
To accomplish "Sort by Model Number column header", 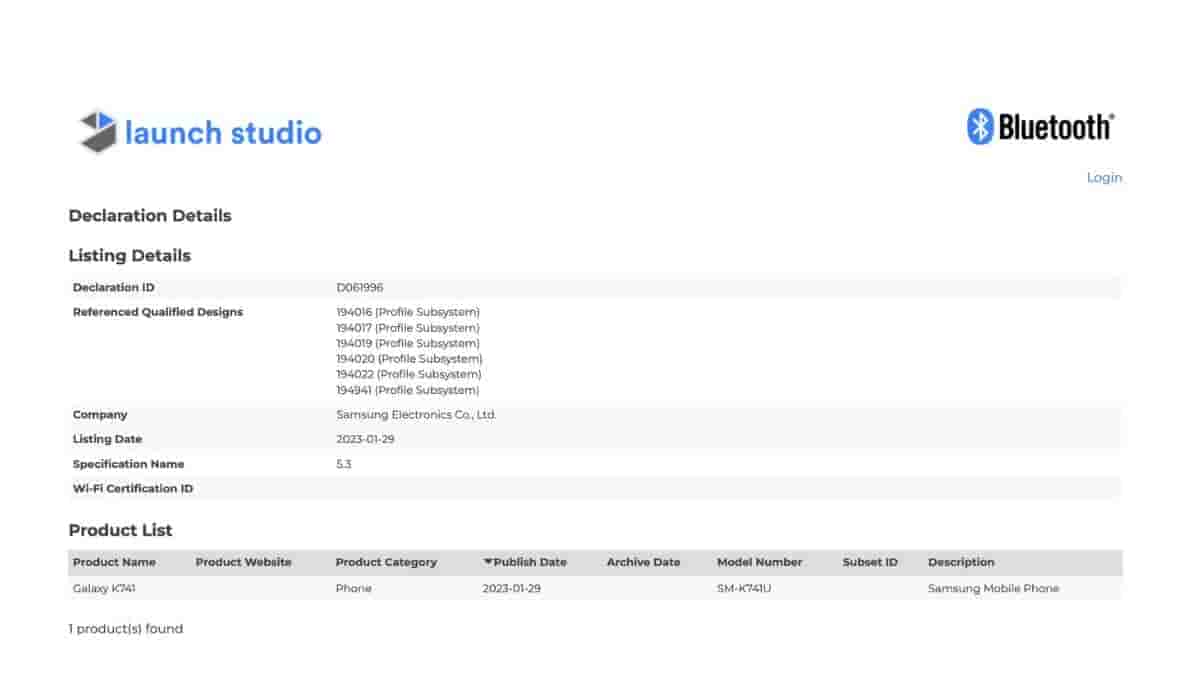I will 759,562.
